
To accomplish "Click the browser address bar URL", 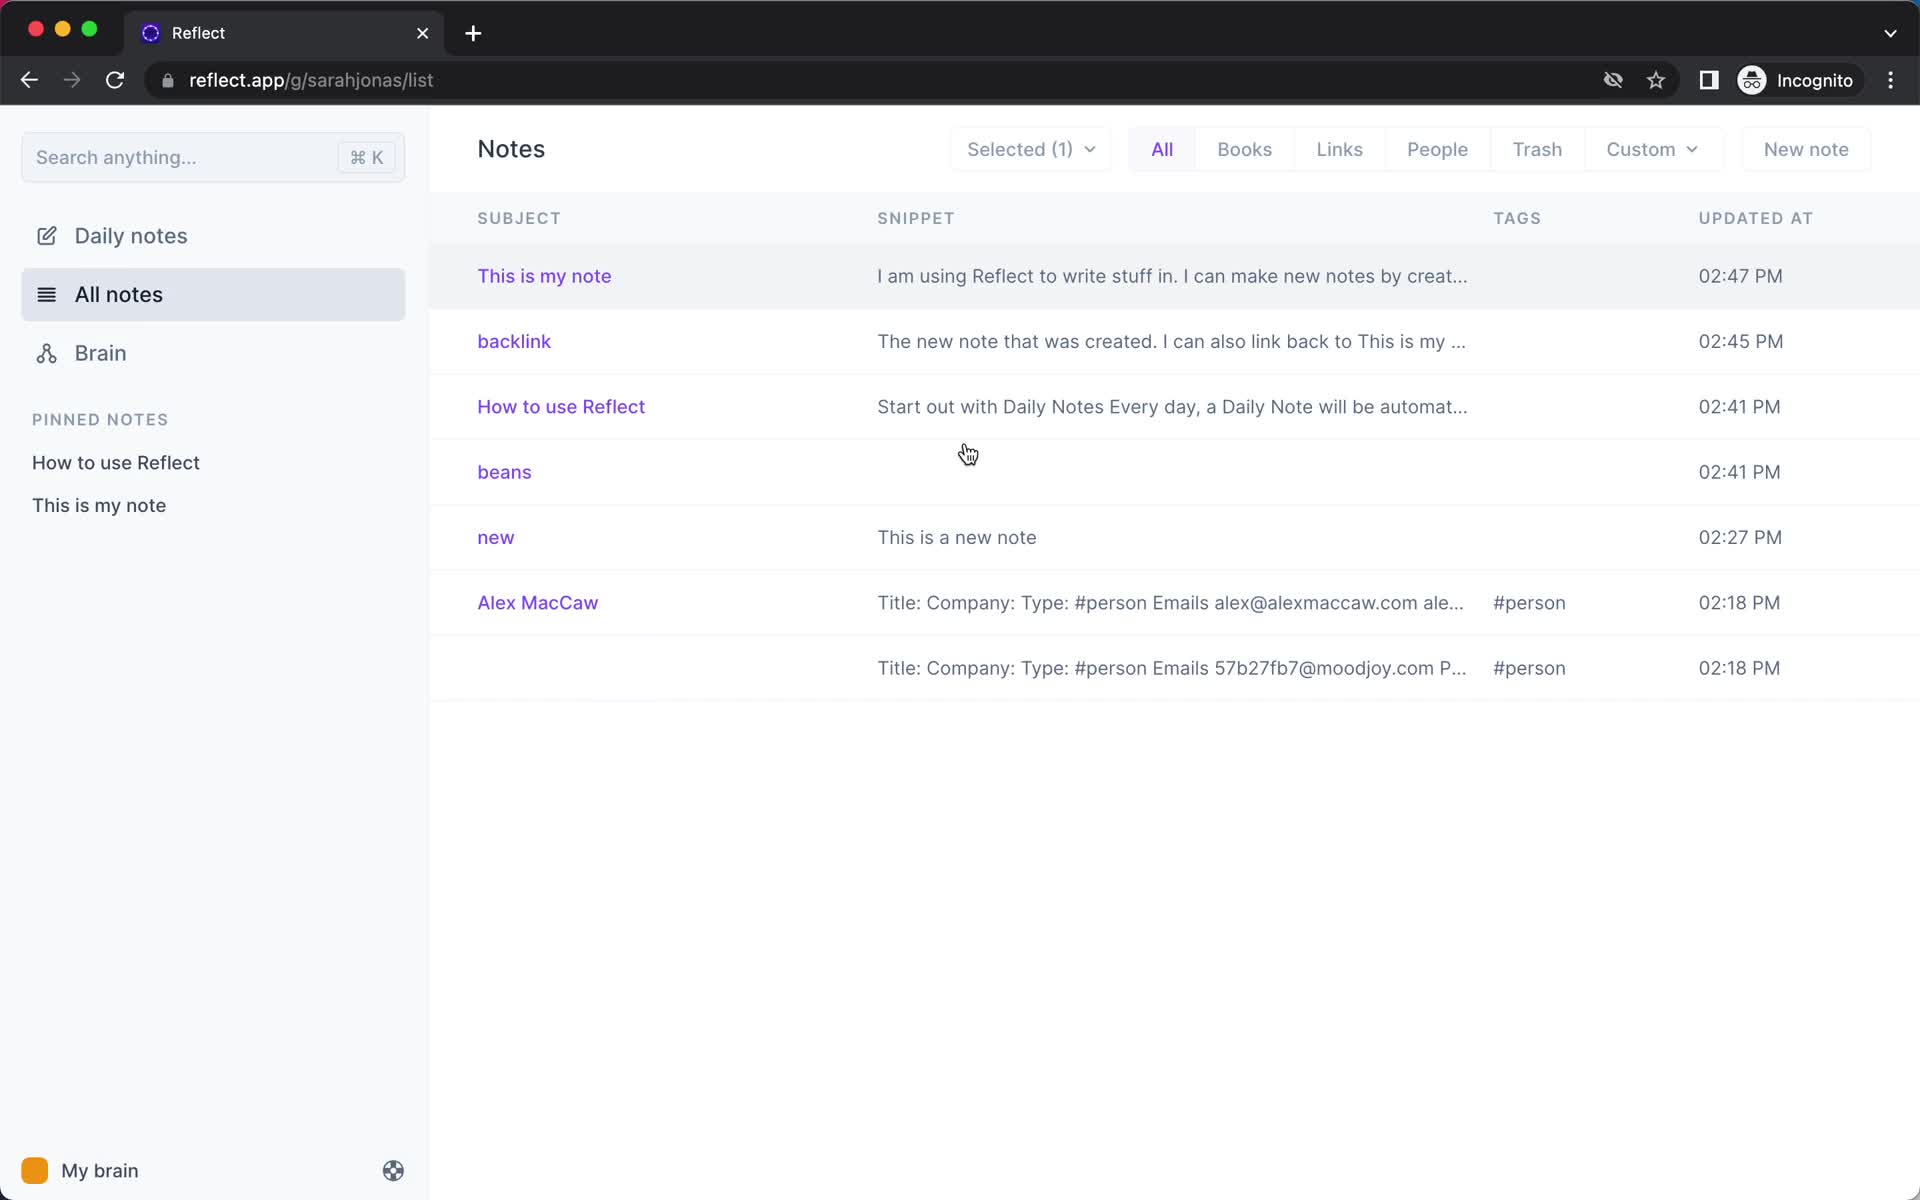I will (x=311, y=80).
